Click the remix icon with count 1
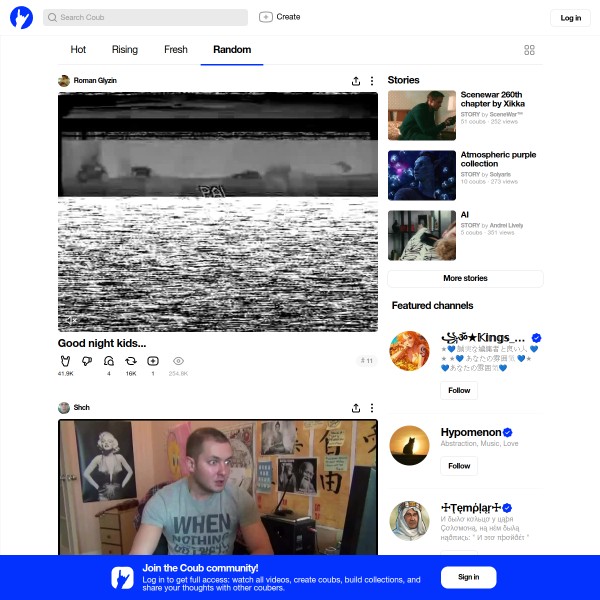Screen dimensions: 600x600 tap(153, 361)
